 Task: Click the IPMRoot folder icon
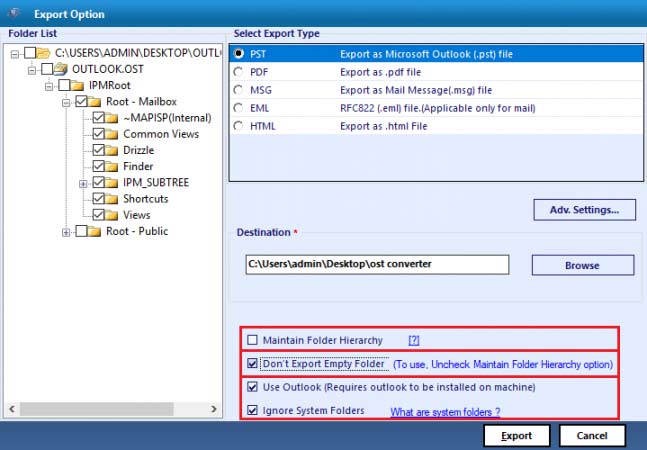(x=77, y=85)
